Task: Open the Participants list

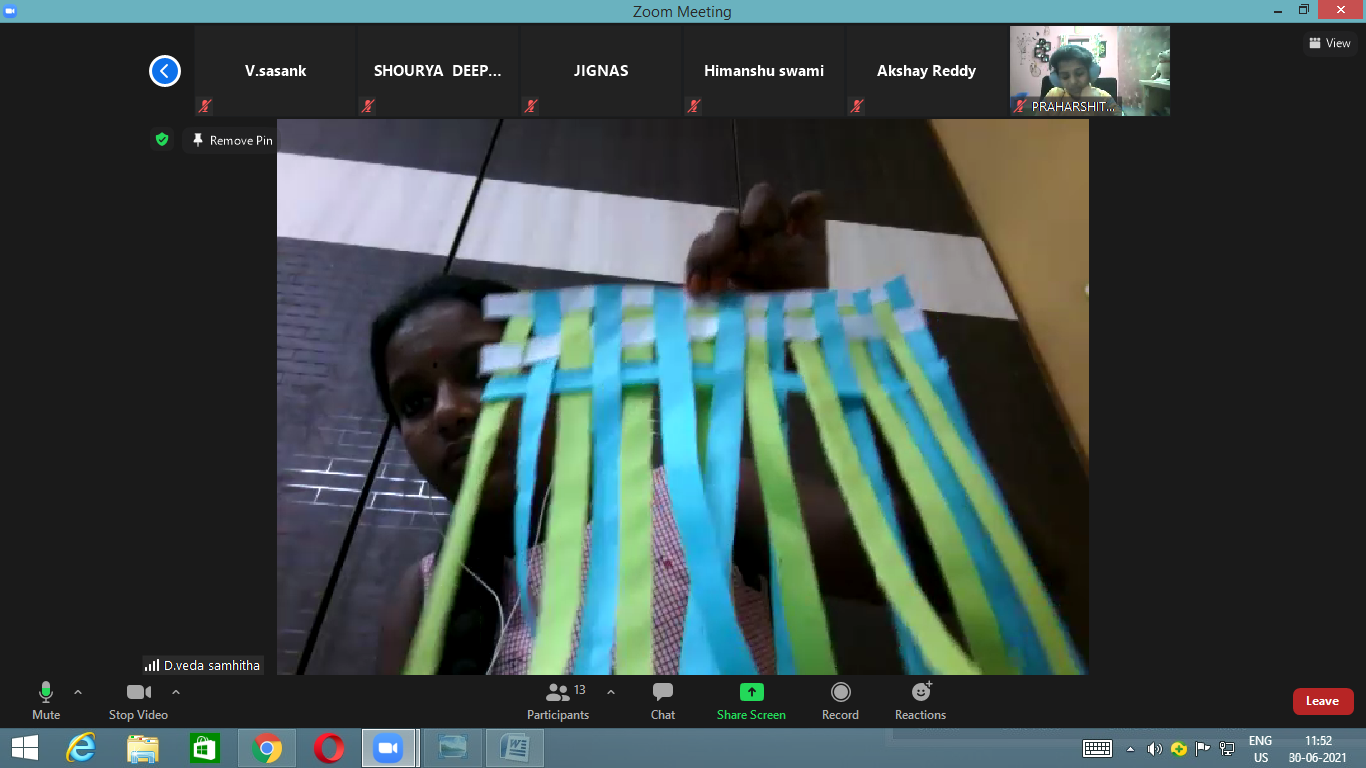Action: pos(558,701)
